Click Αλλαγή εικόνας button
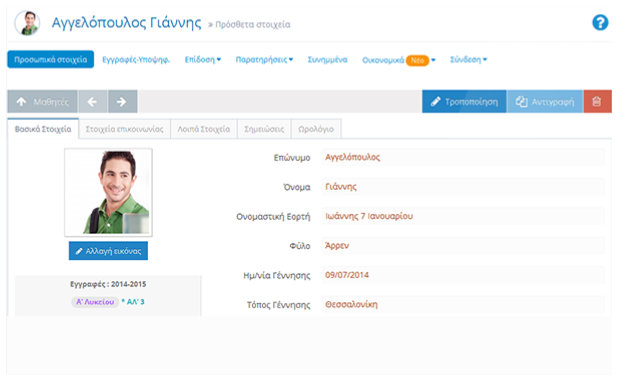The height and width of the screenshot is (381, 618). pyautogui.click(x=108, y=251)
